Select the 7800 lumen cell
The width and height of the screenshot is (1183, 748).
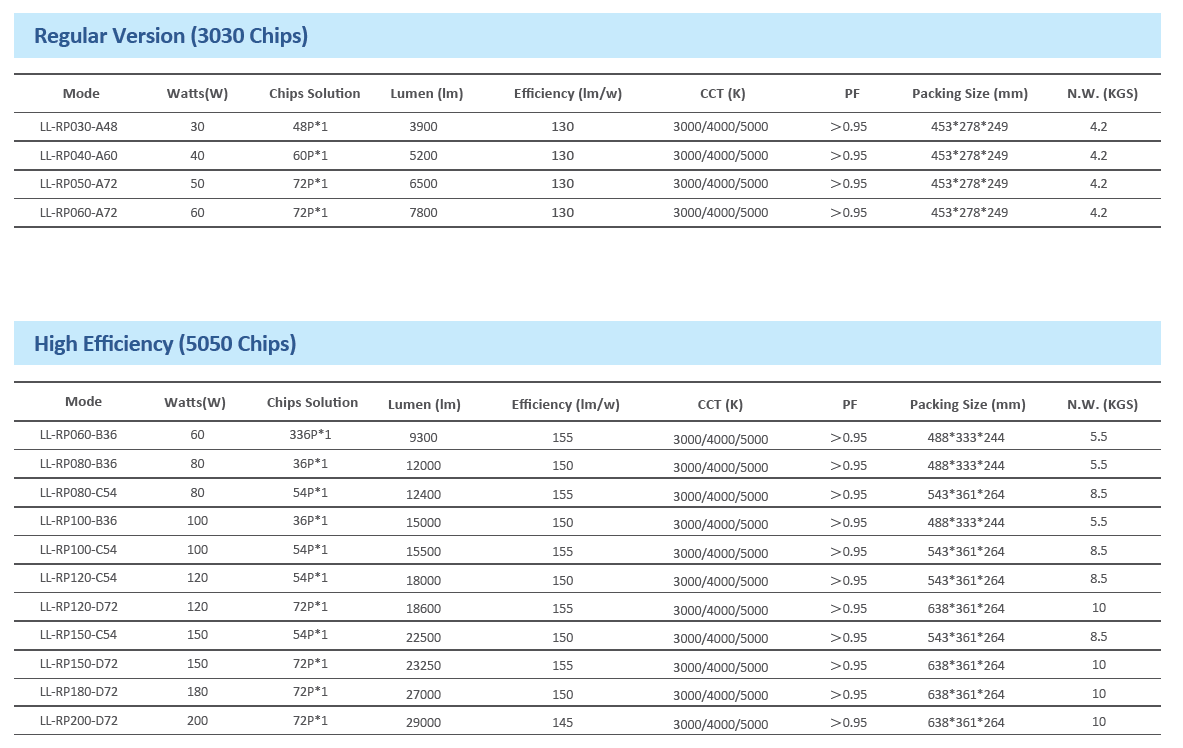coord(424,213)
